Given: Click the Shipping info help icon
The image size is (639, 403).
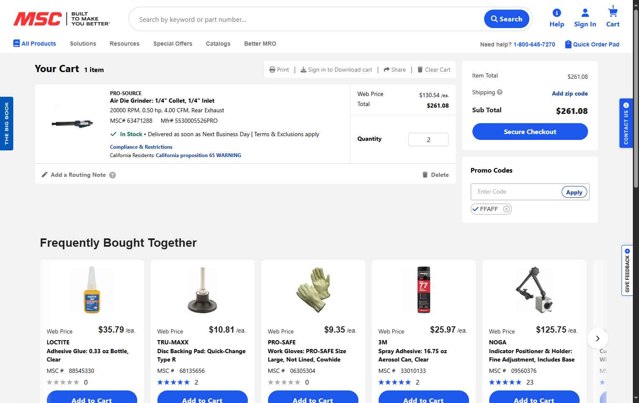Looking at the screenshot, I should 500,92.
